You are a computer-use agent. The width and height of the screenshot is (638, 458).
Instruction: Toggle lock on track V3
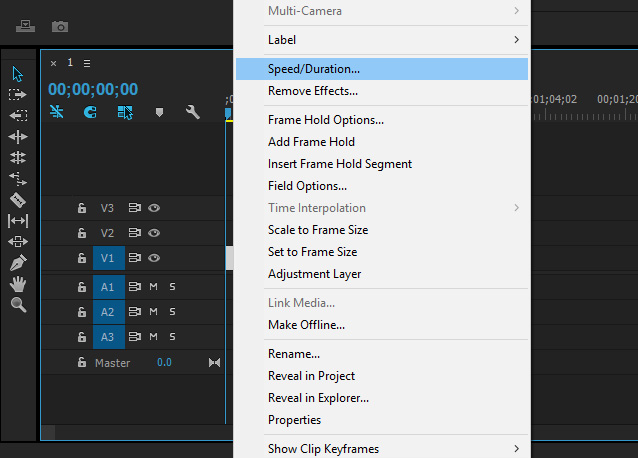click(x=82, y=208)
